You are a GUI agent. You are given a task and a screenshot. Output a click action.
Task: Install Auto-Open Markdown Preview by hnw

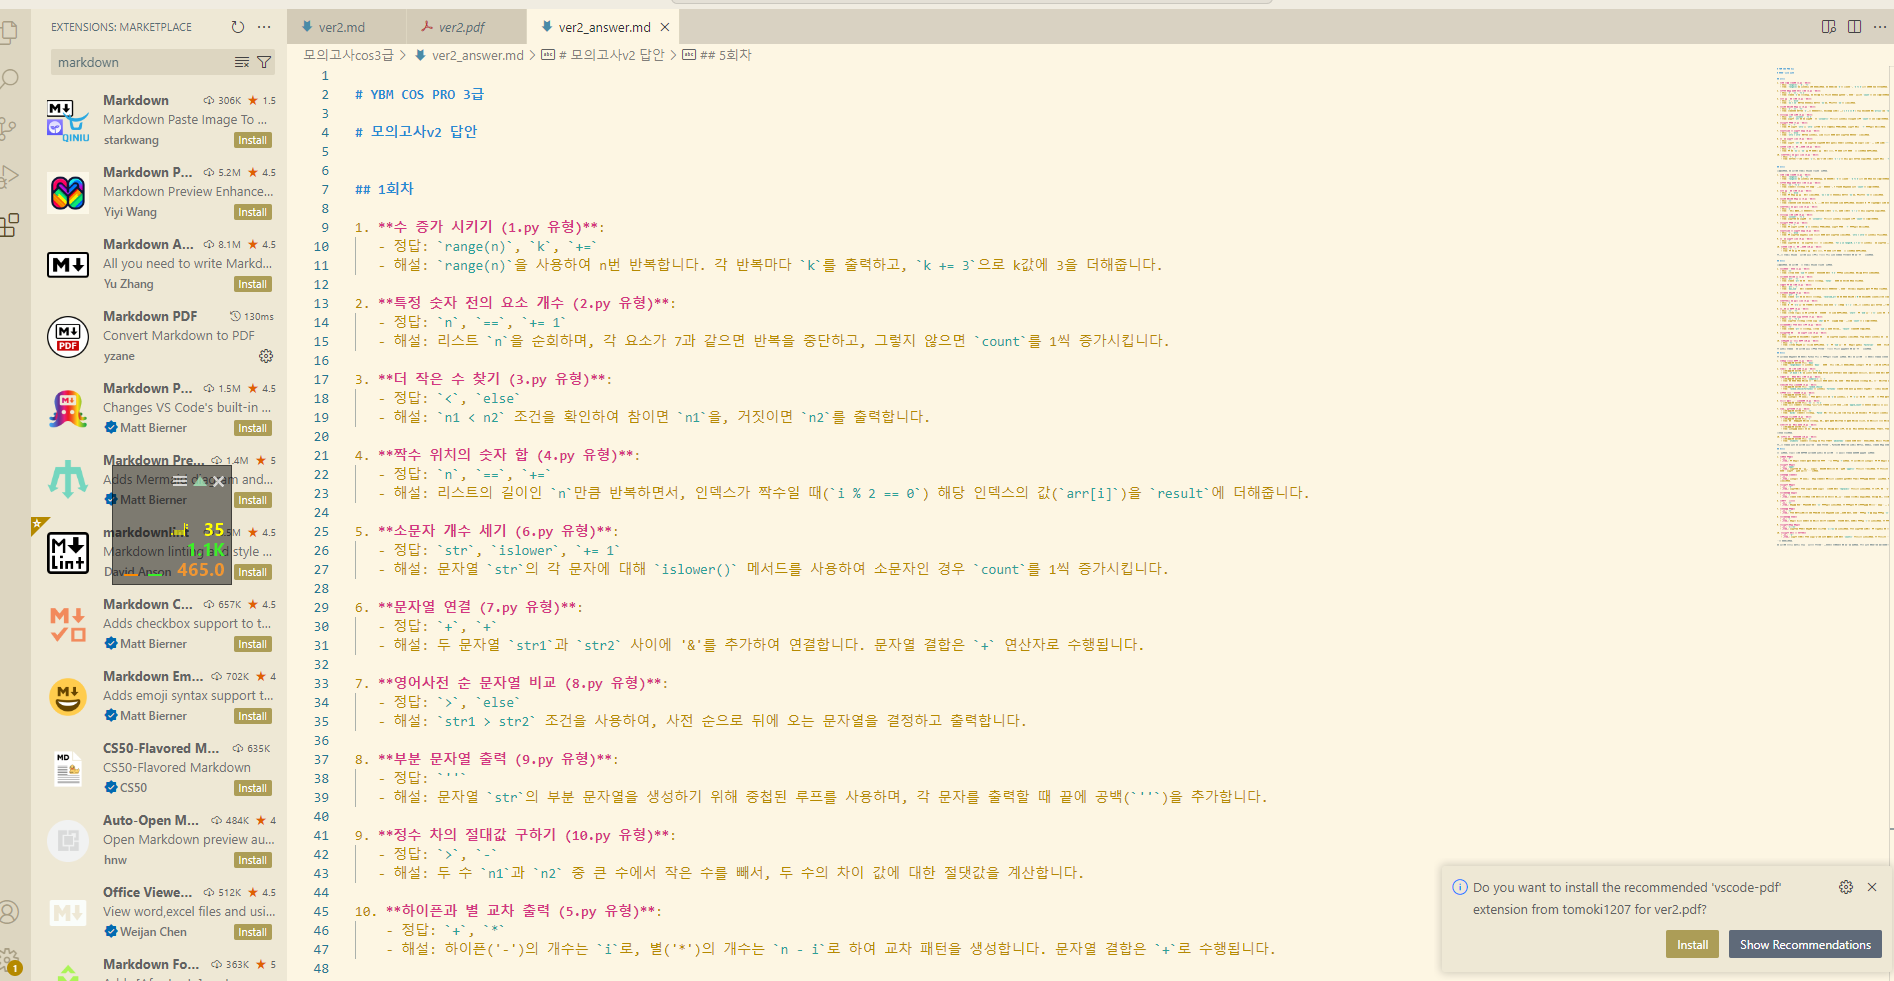(253, 860)
